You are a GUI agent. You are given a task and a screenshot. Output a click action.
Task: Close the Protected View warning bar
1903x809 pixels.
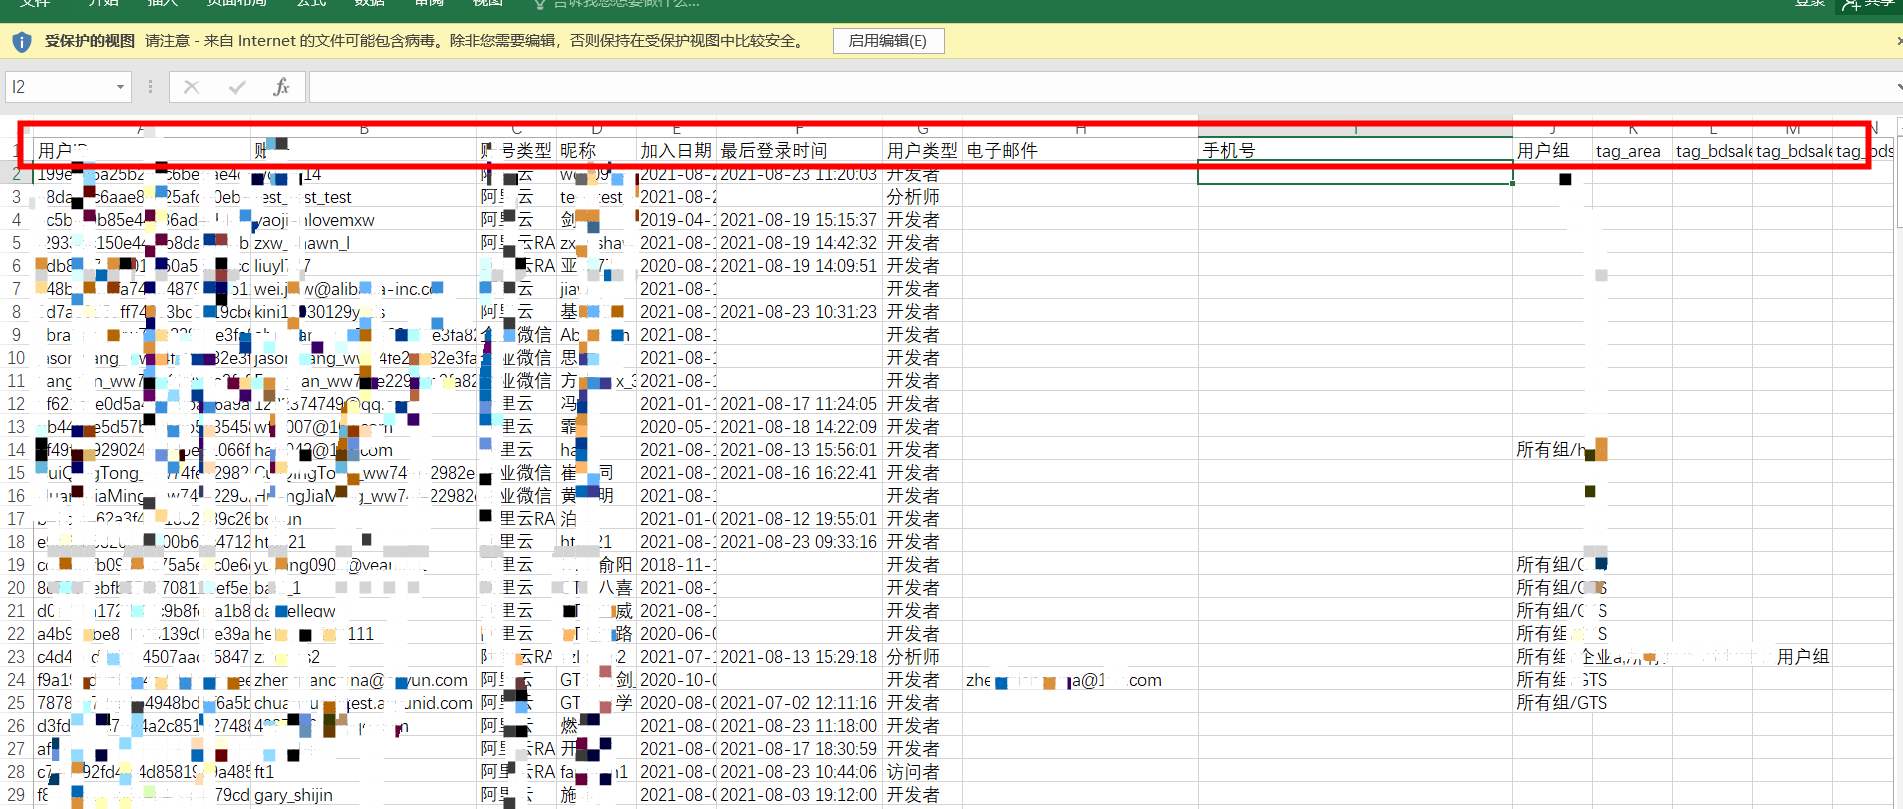1898,41
